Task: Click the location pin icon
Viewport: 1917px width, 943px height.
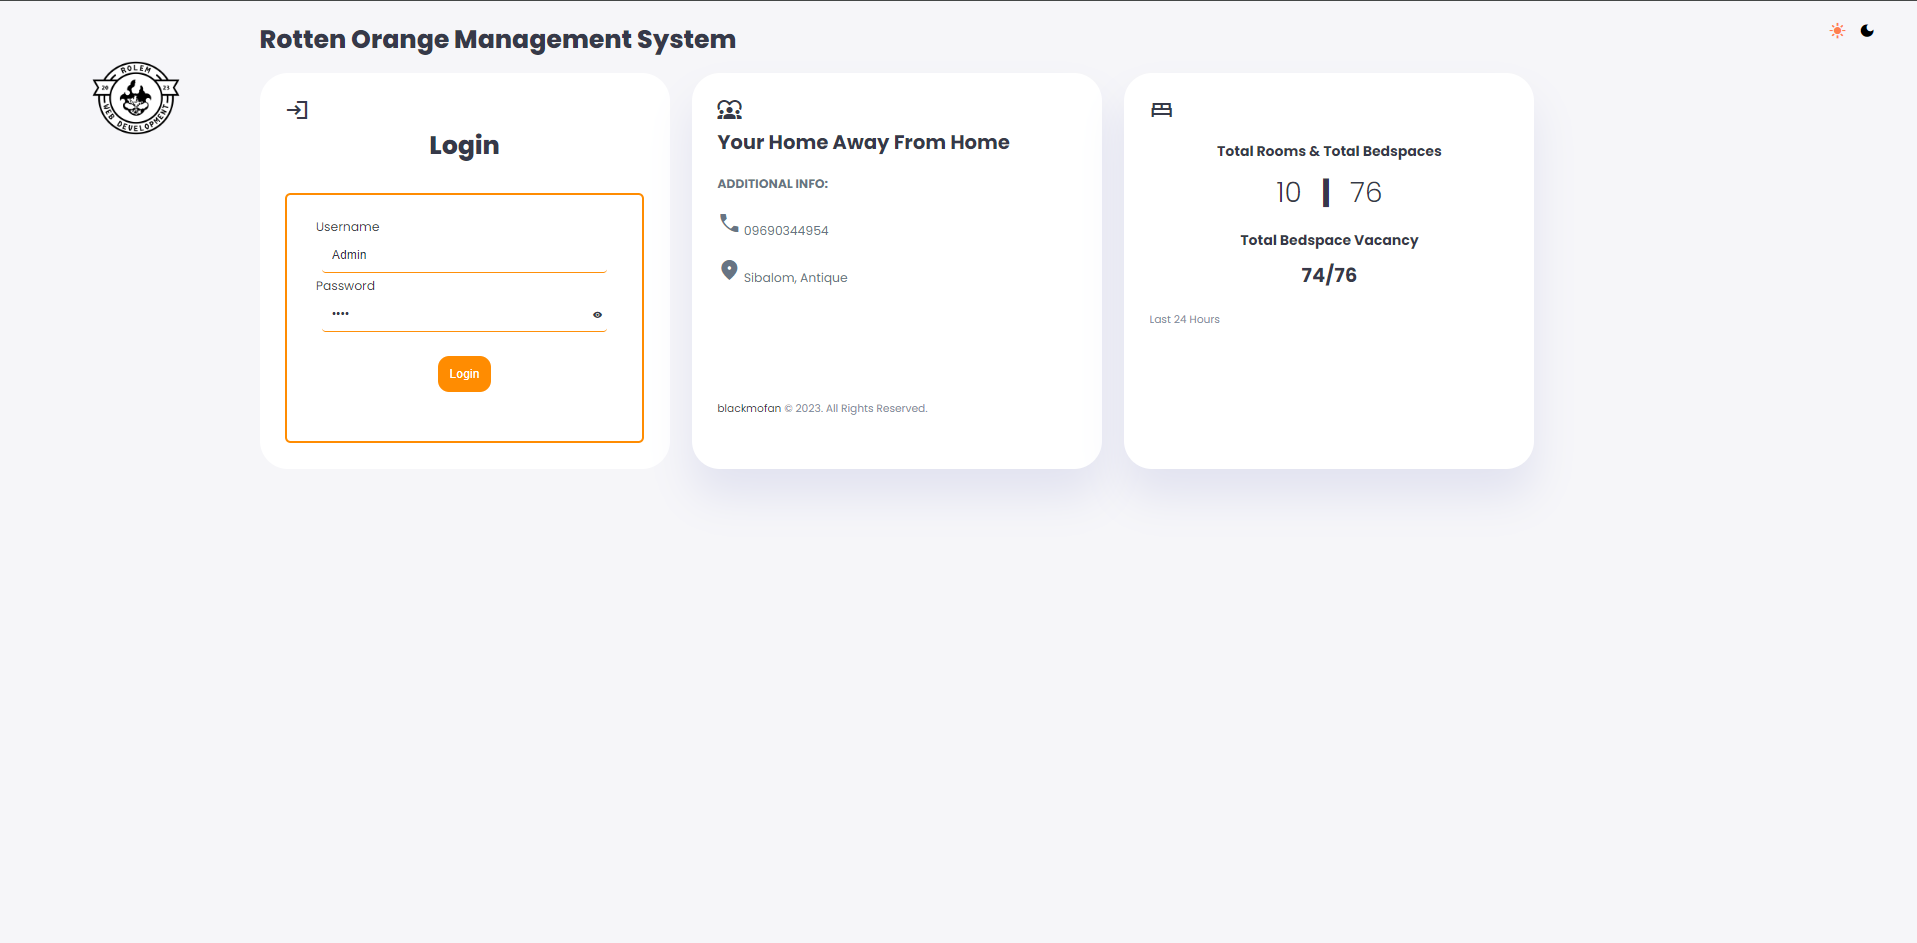Action: [729, 270]
